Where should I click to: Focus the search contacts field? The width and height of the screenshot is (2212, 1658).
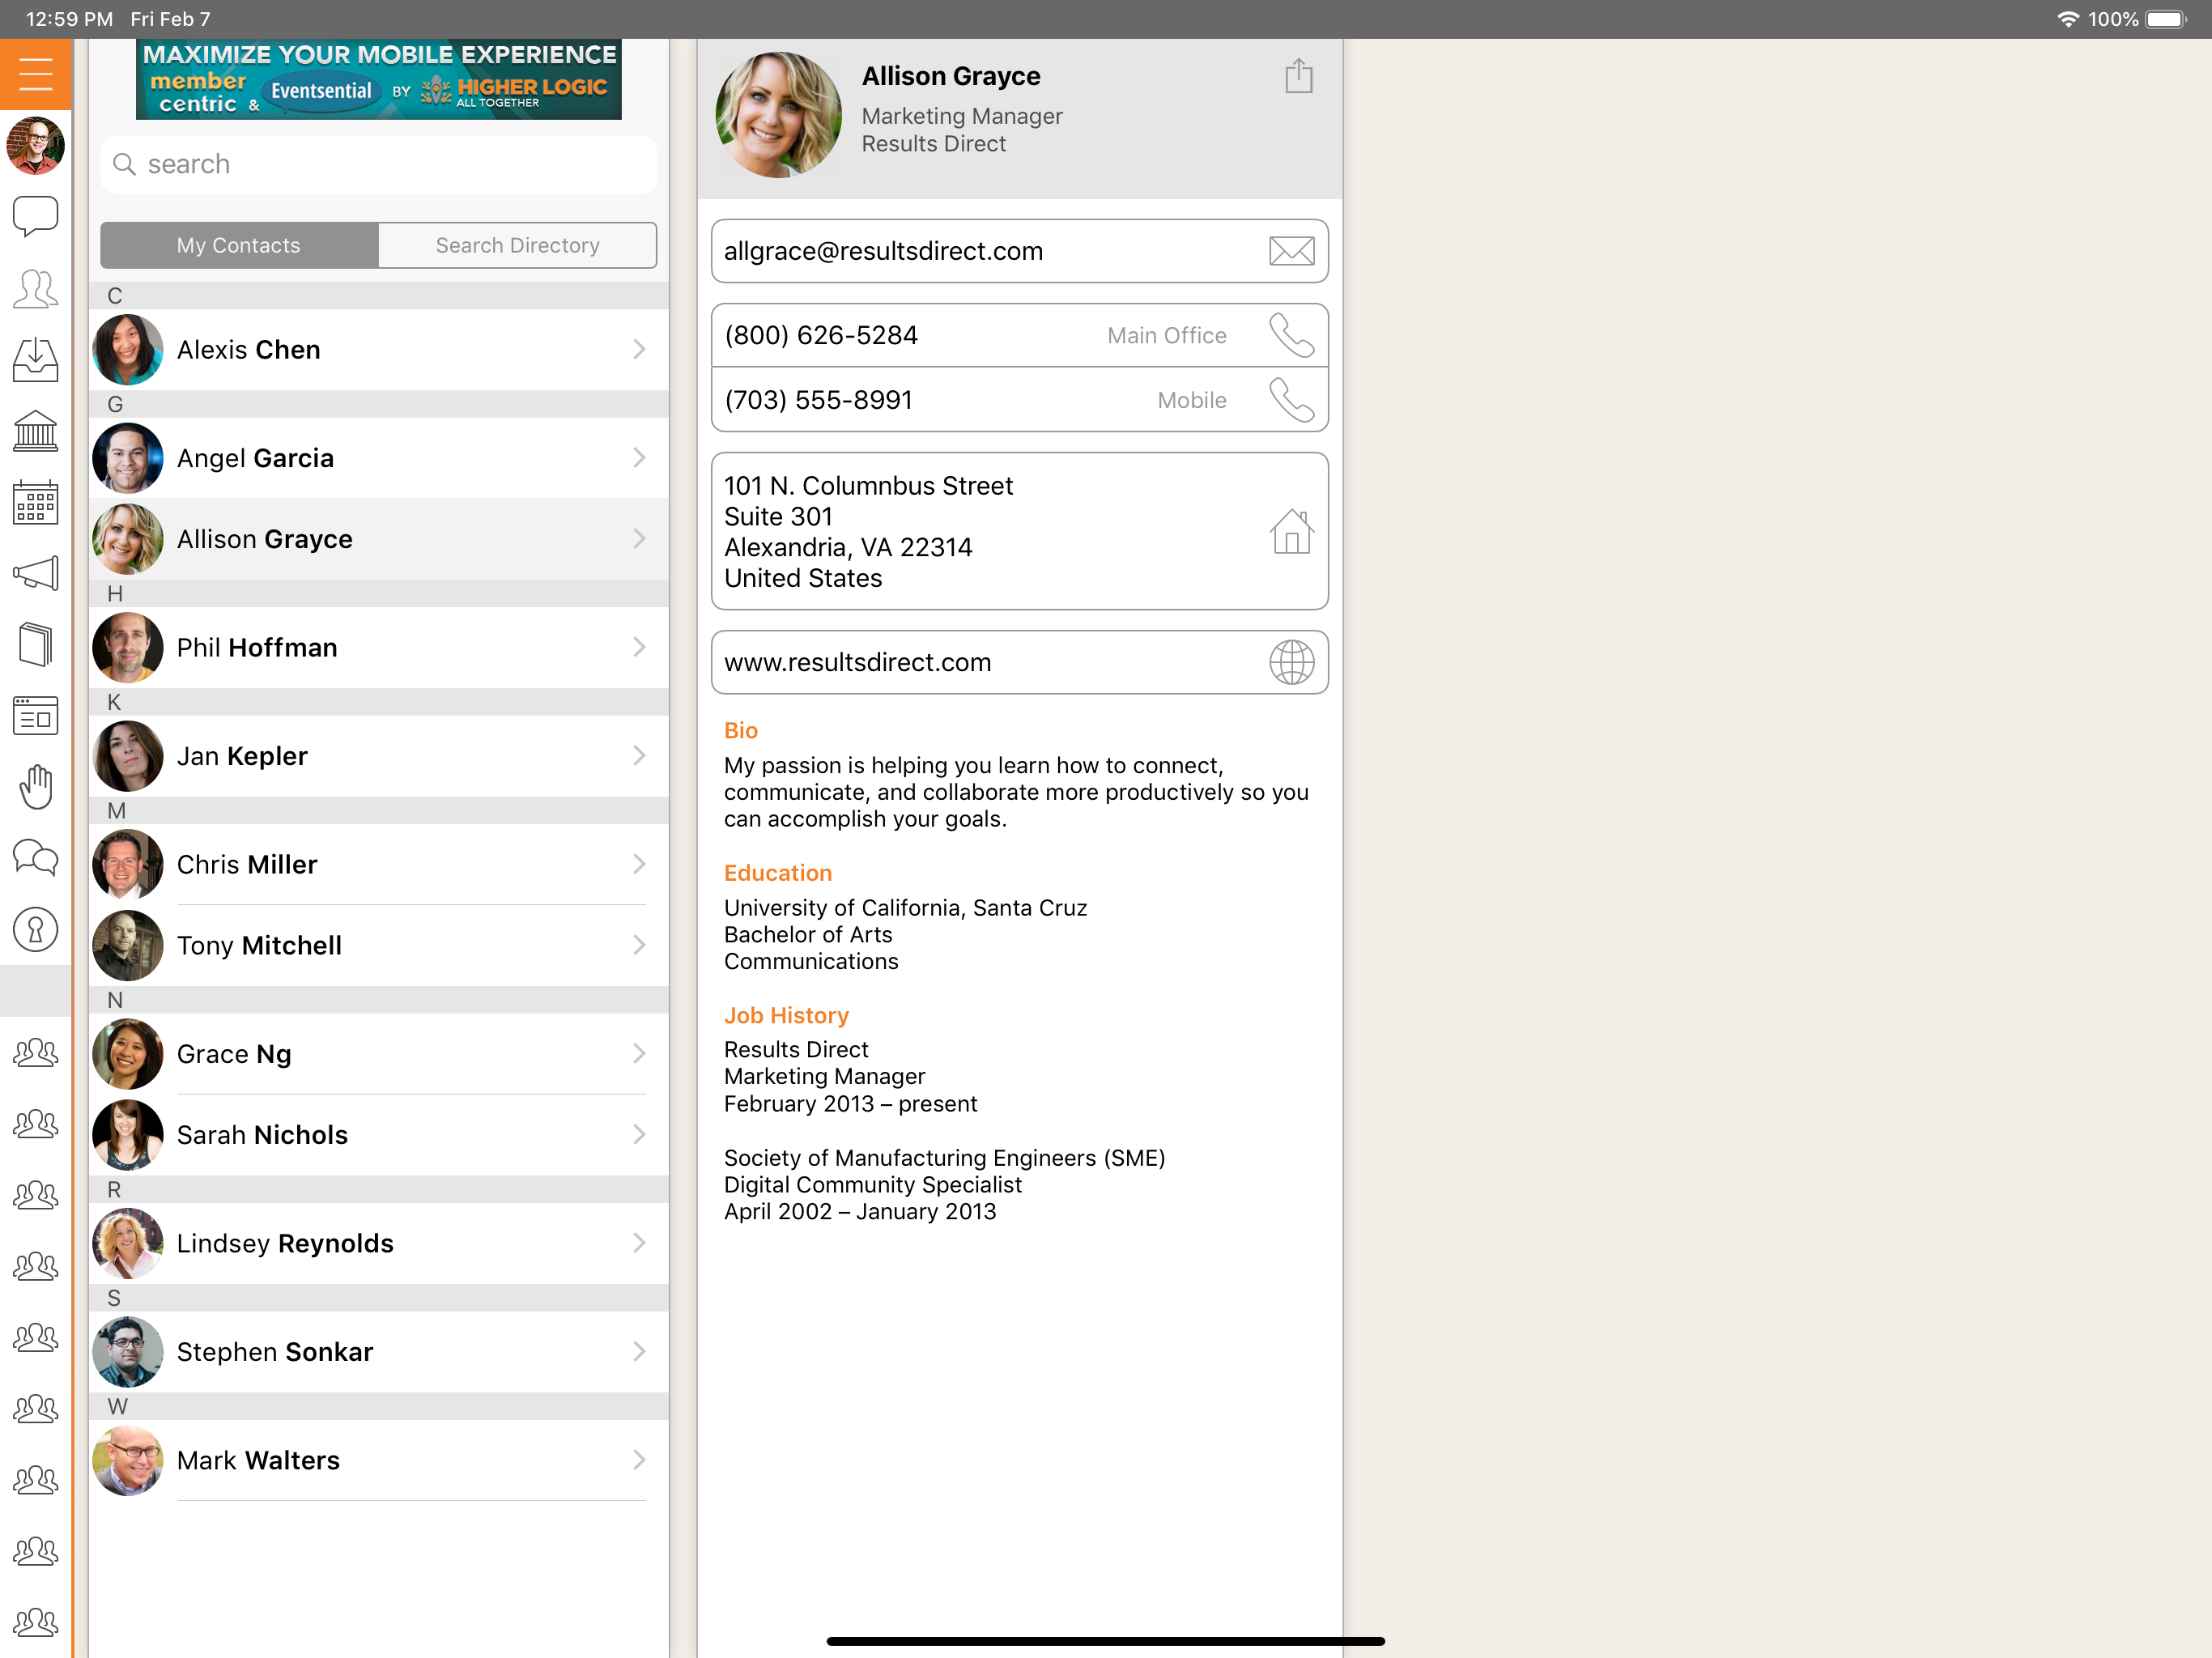coord(378,164)
